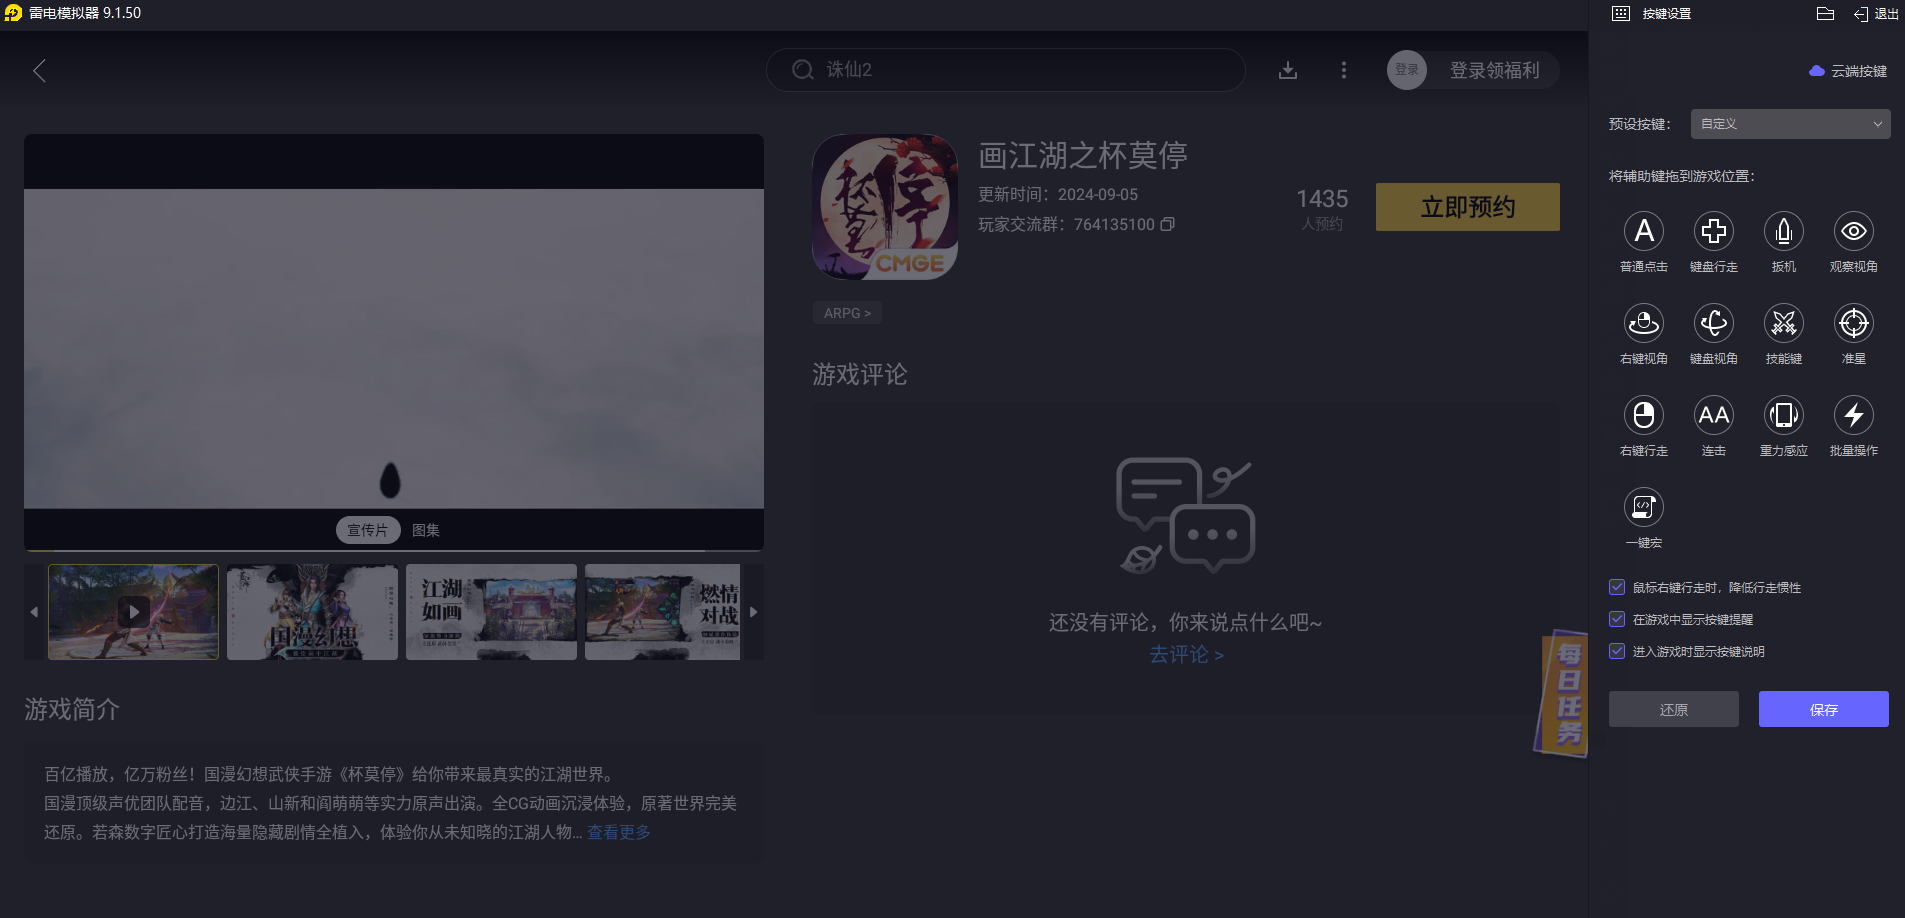
Task: Select the 技能键 crossed swords icon
Action: tap(1783, 323)
